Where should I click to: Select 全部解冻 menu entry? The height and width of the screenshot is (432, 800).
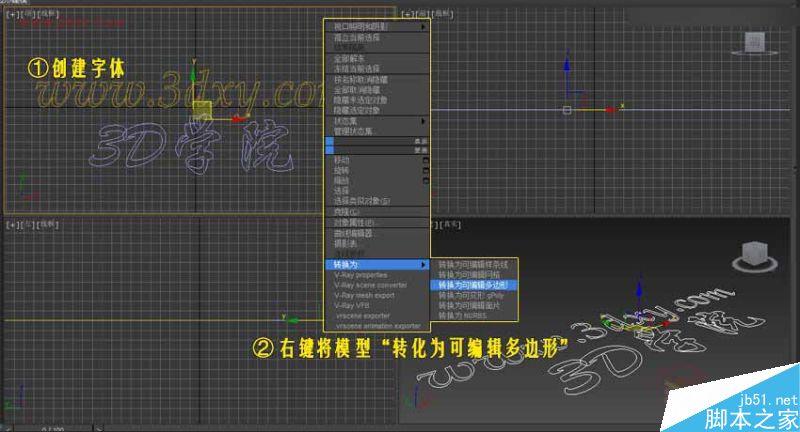[349, 59]
